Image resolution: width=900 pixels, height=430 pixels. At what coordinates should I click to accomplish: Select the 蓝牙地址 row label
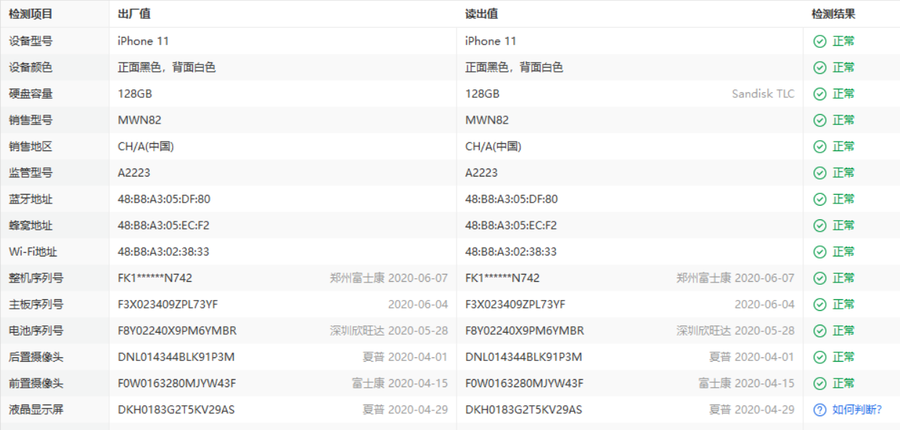coord(30,199)
